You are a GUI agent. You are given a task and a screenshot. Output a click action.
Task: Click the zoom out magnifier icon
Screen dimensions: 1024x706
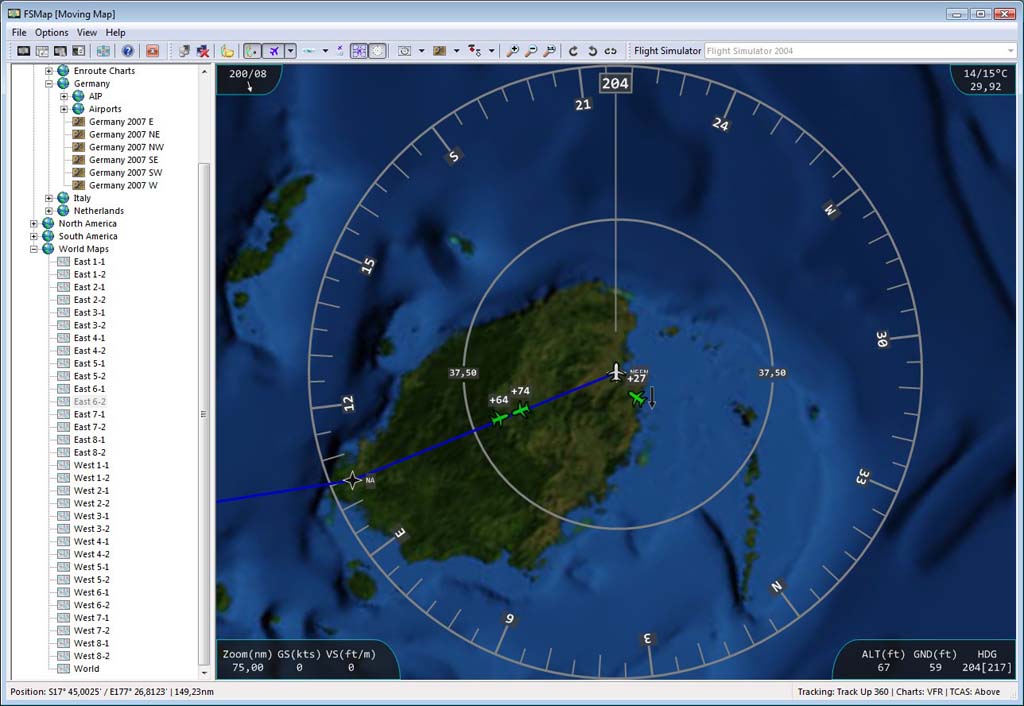[531, 51]
